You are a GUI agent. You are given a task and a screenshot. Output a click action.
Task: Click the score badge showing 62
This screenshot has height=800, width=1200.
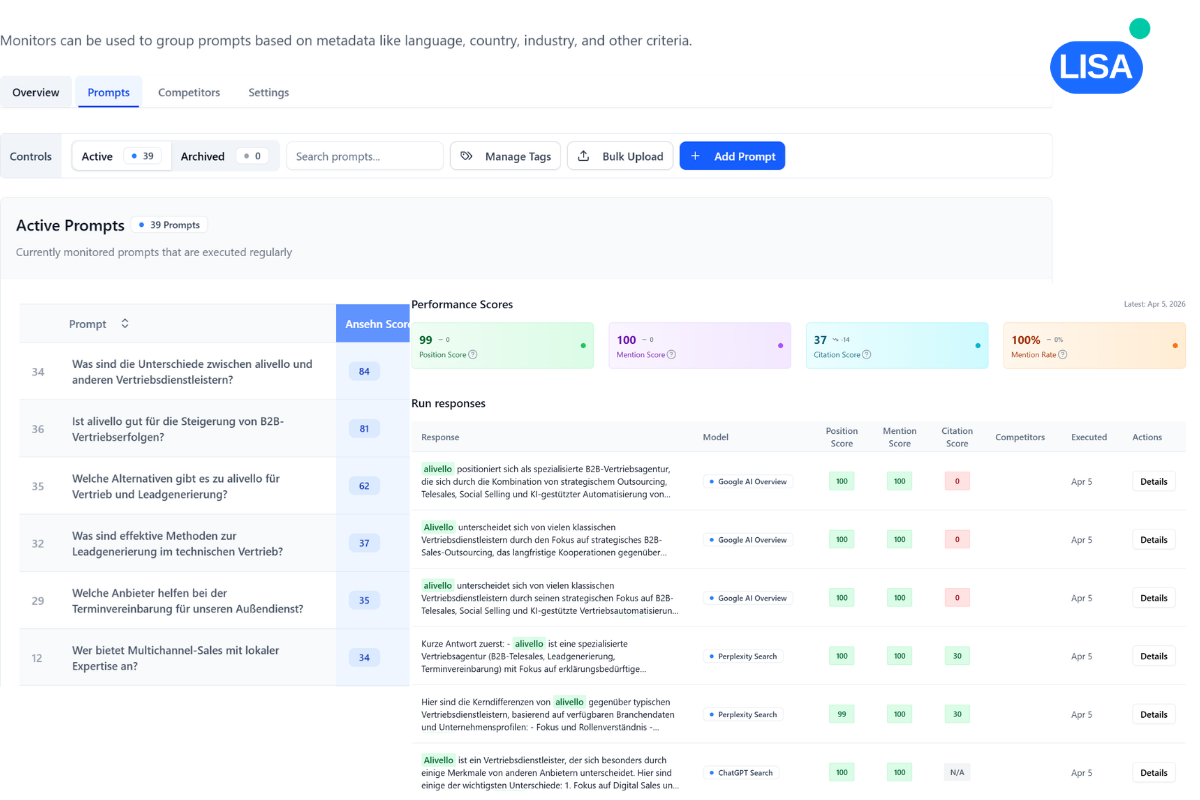[364, 486]
